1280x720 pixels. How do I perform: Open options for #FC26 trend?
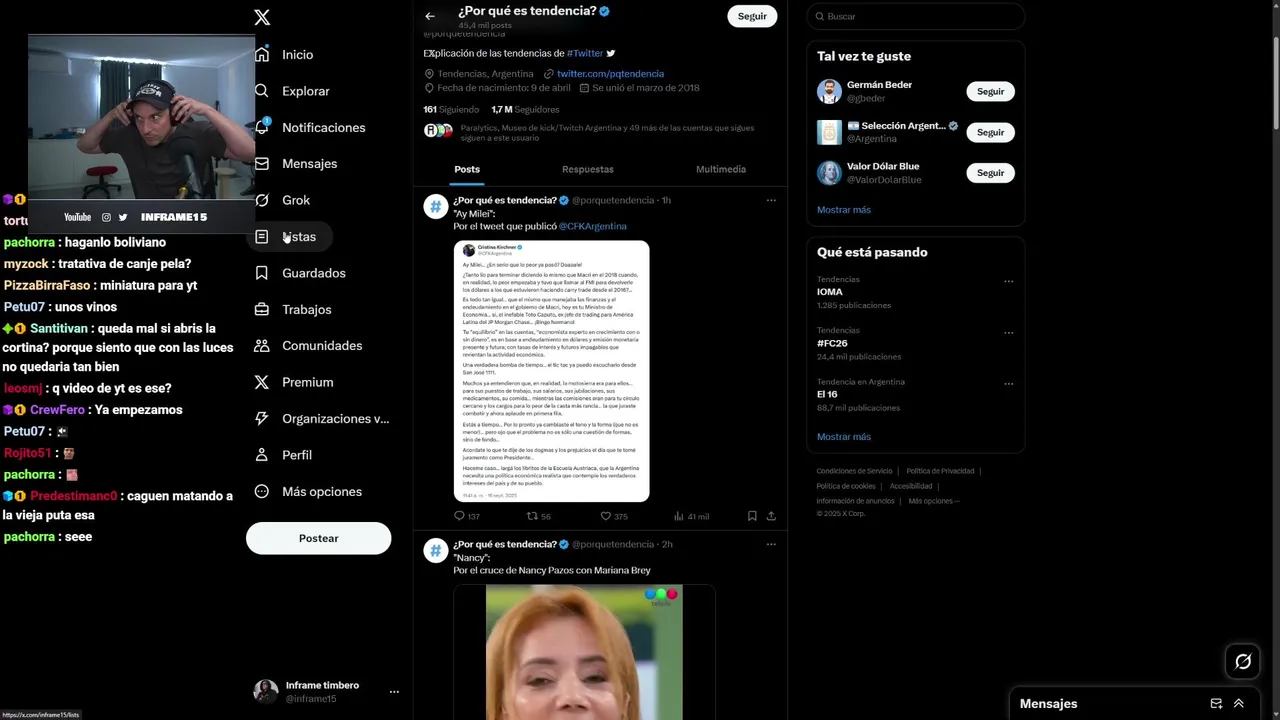click(x=1008, y=332)
